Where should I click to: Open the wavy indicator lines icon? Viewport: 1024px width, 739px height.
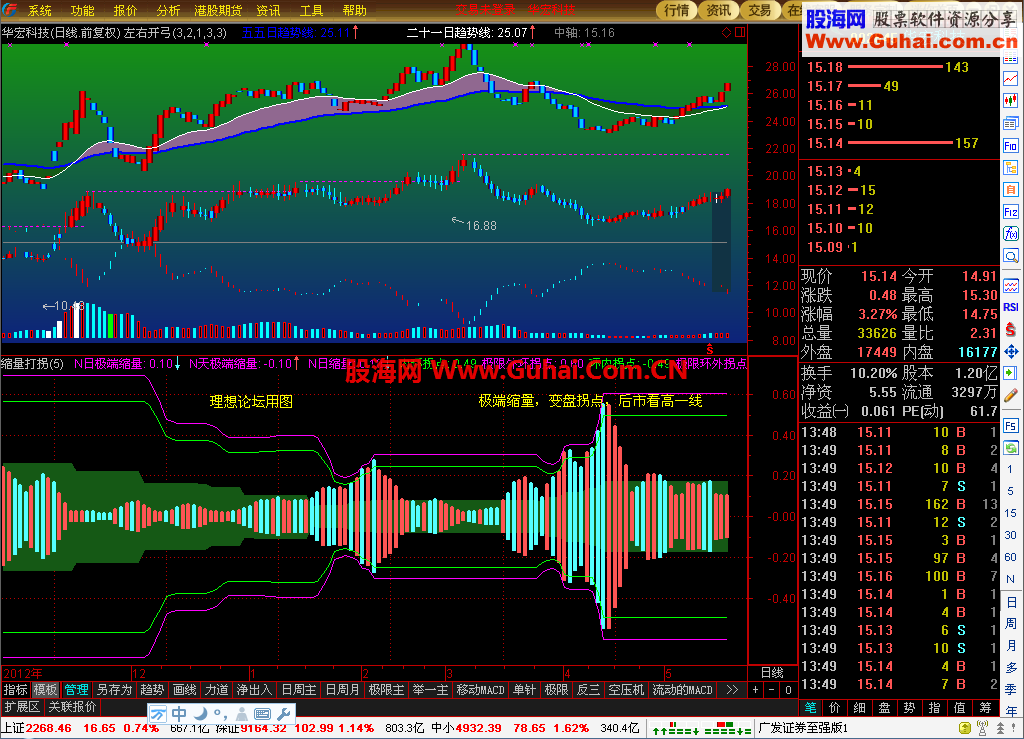tap(1011, 285)
